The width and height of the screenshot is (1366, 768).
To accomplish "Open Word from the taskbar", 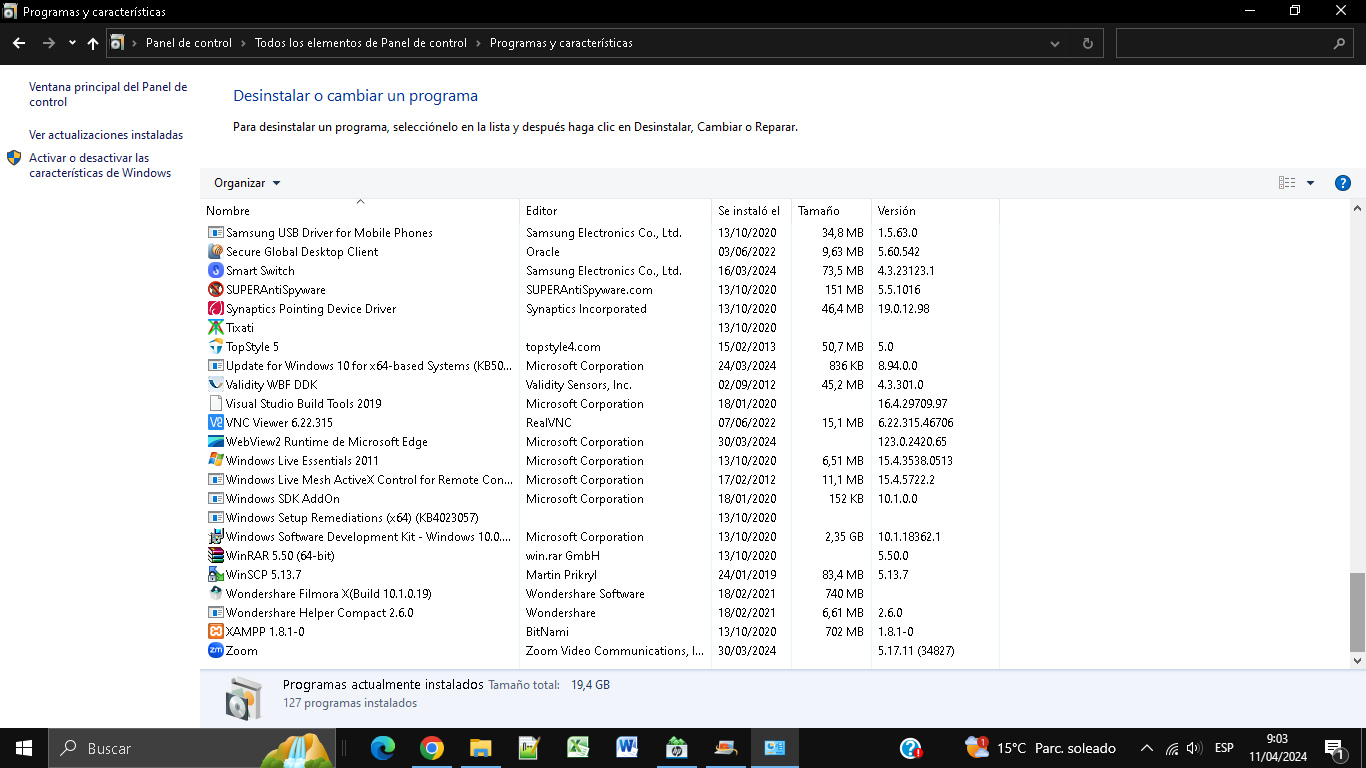I will (x=628, y=748).
